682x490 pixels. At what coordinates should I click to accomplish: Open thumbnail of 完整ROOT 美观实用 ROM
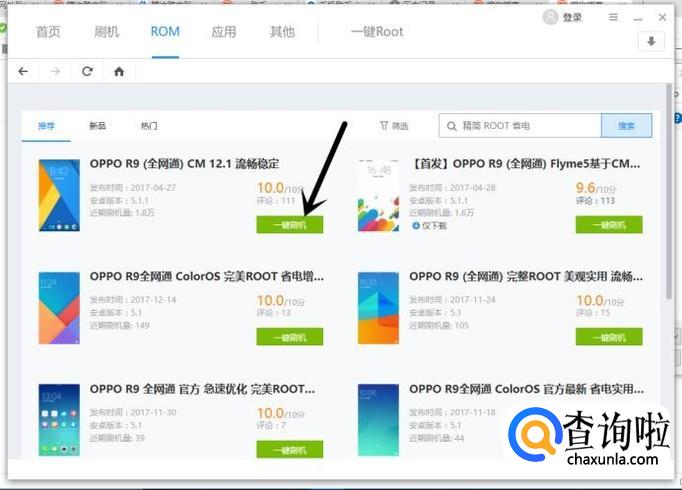click(x=378, y=308)
